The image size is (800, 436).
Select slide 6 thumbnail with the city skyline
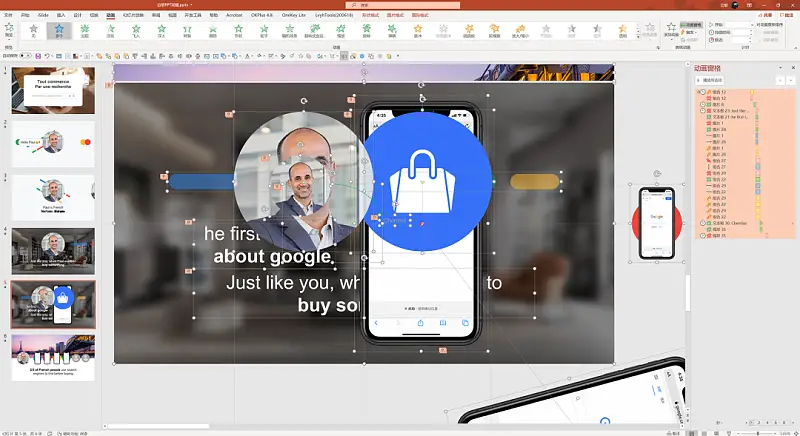53,357
